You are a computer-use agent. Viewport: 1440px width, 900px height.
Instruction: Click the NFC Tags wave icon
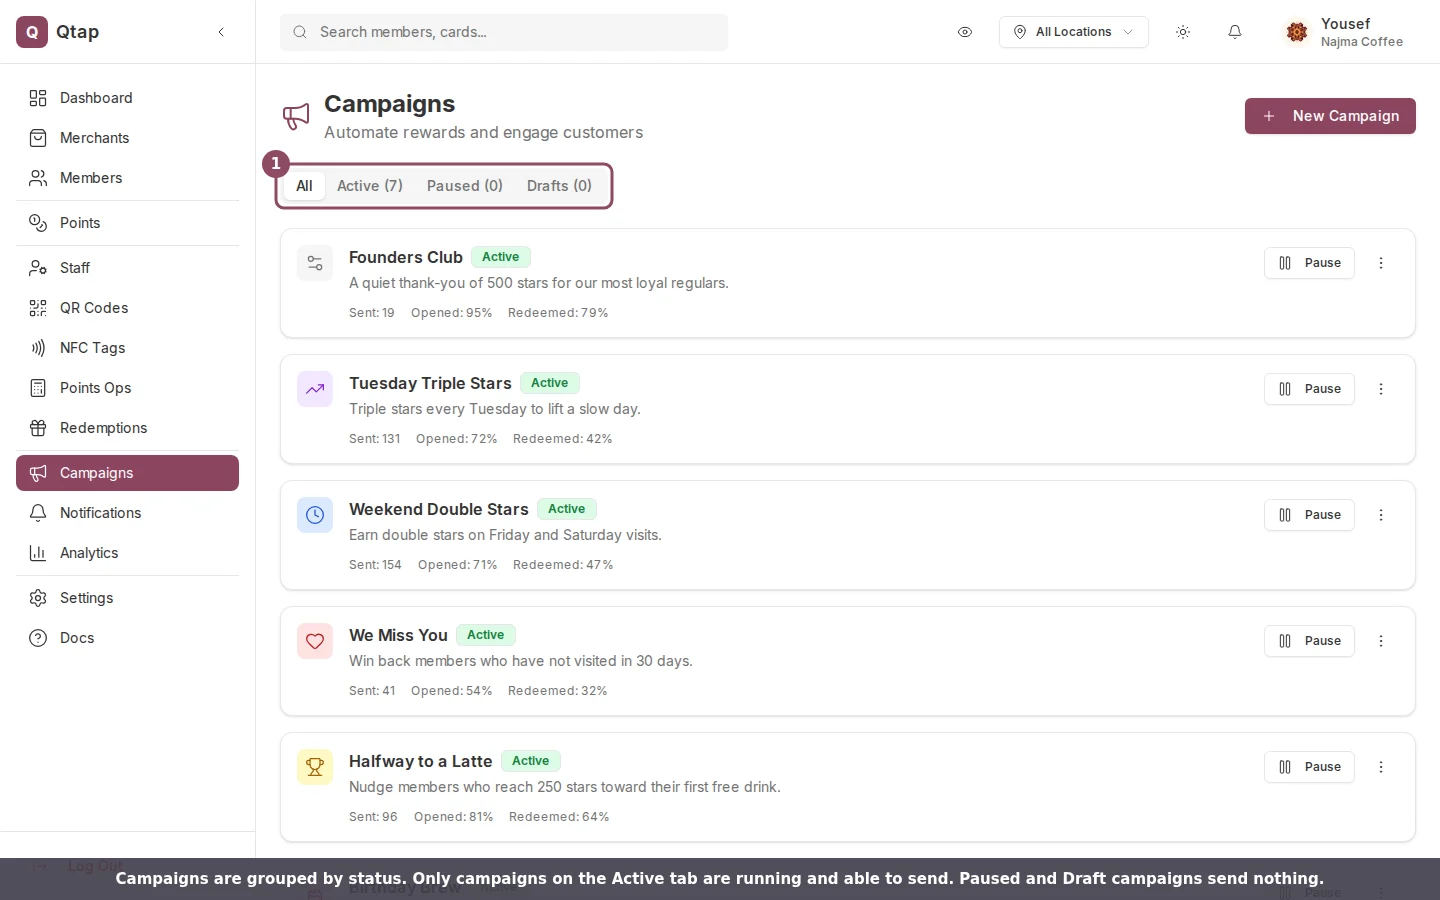coord(38,348)
